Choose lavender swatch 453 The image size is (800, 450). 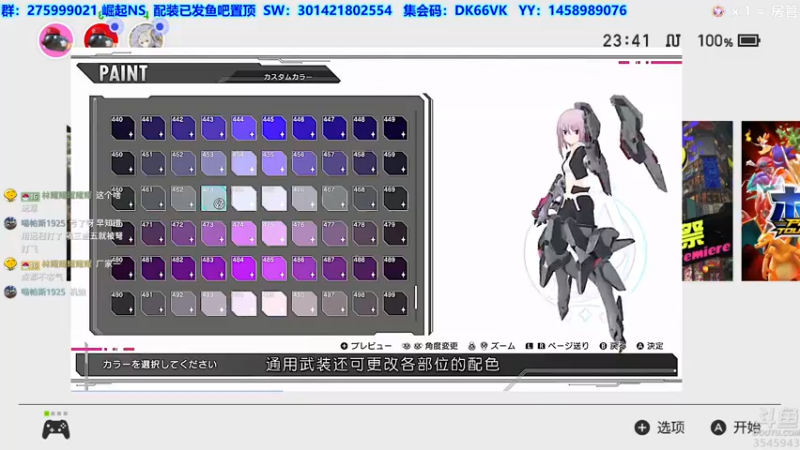(x=213, y=163)
